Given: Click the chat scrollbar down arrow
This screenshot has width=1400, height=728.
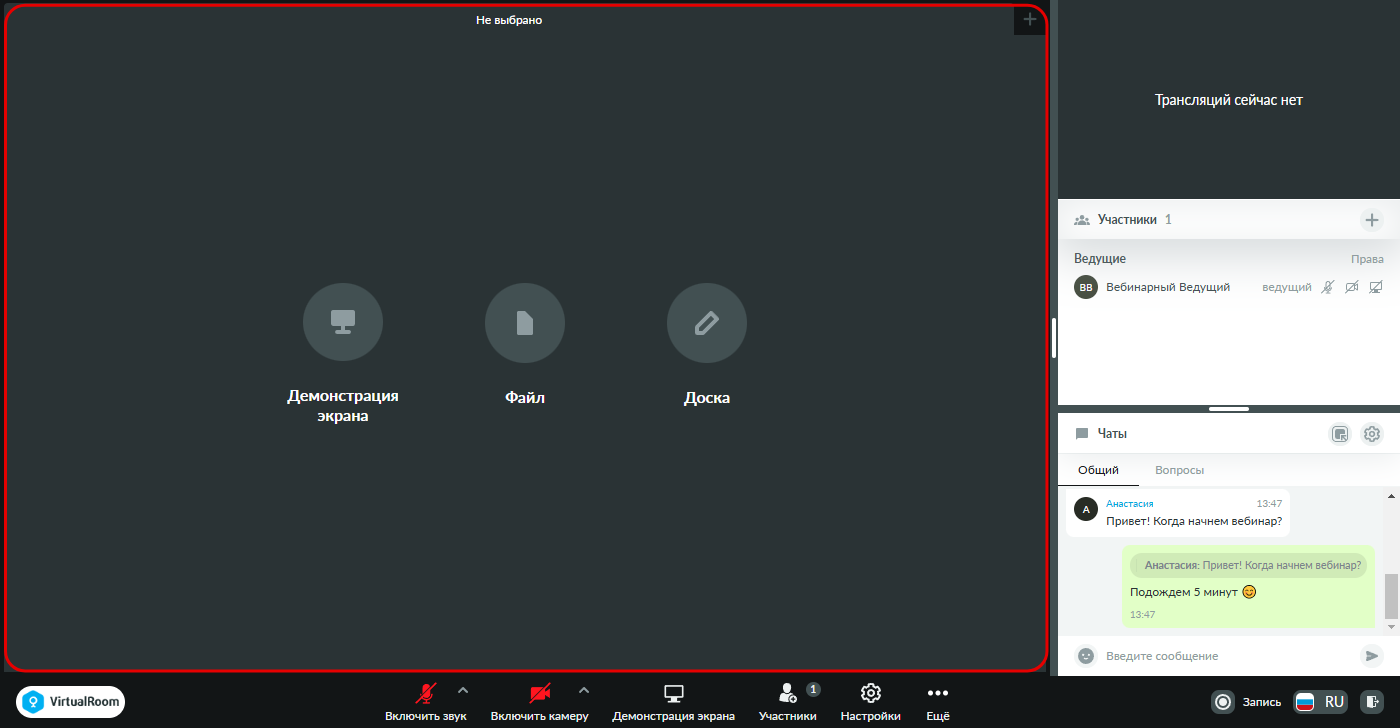Looking at the screenshot, I should point(1391,627).
